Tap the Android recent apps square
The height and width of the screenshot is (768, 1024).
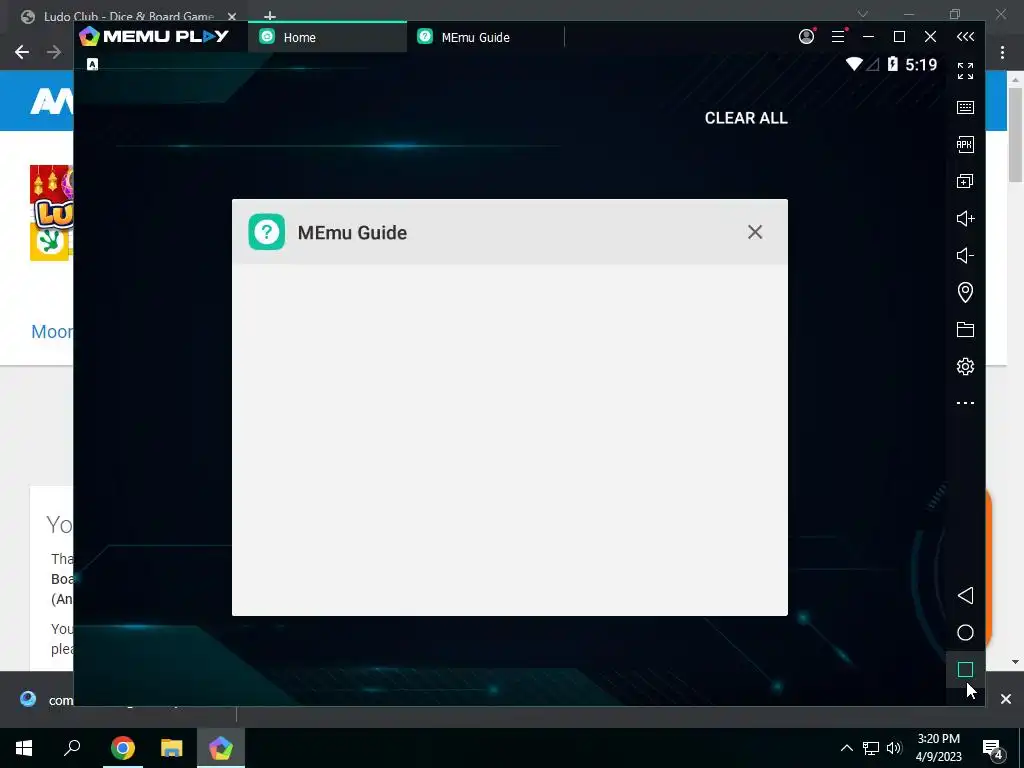coord(965,669)
